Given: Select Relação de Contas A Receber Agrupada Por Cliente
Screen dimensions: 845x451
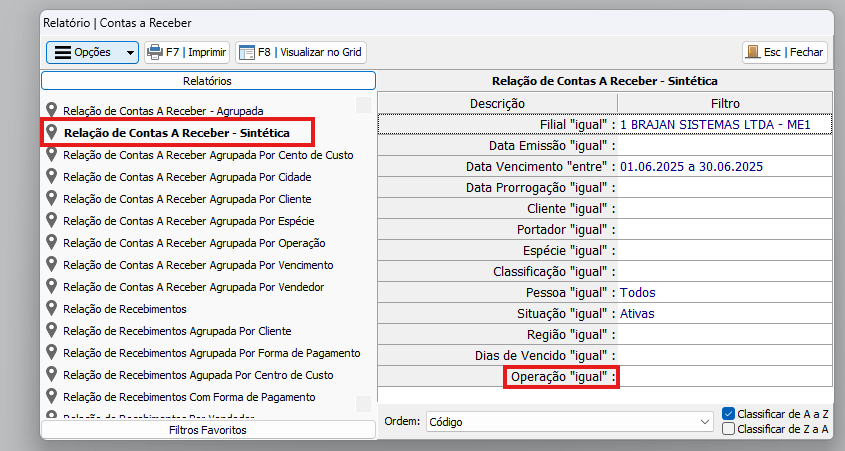Looking at the screenshot, I should (x=186, y=199).
